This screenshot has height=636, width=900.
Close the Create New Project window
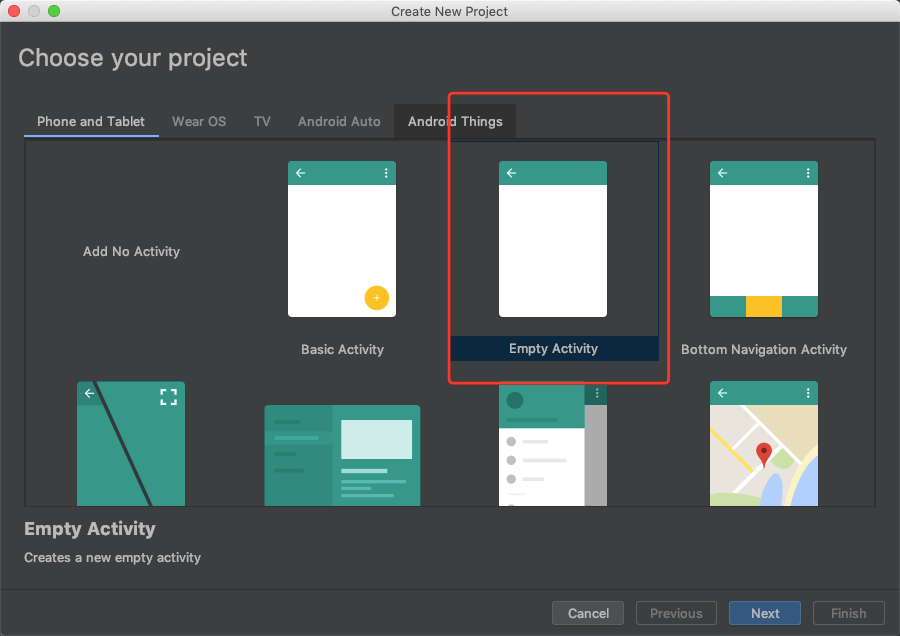(14, 11)
